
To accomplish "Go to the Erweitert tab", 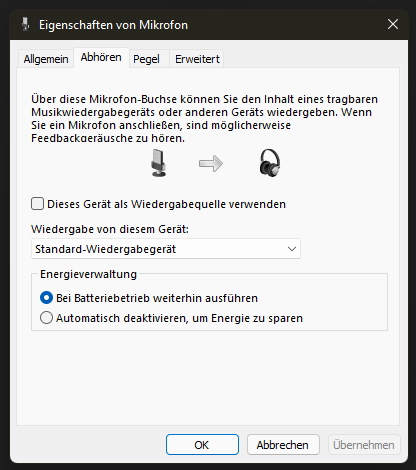I will click(197, 59).
